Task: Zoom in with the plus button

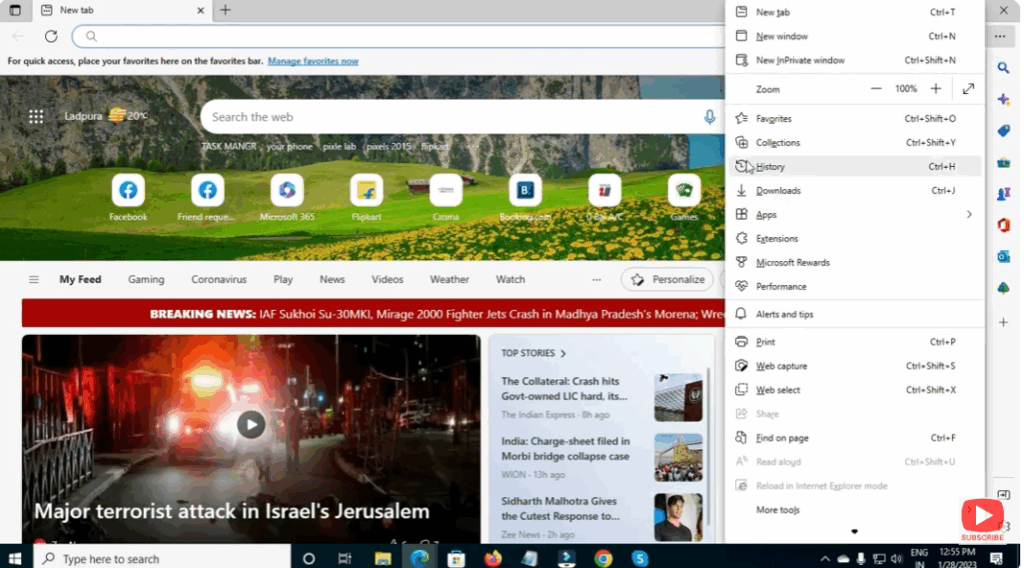Action: [x=936, y=89]
